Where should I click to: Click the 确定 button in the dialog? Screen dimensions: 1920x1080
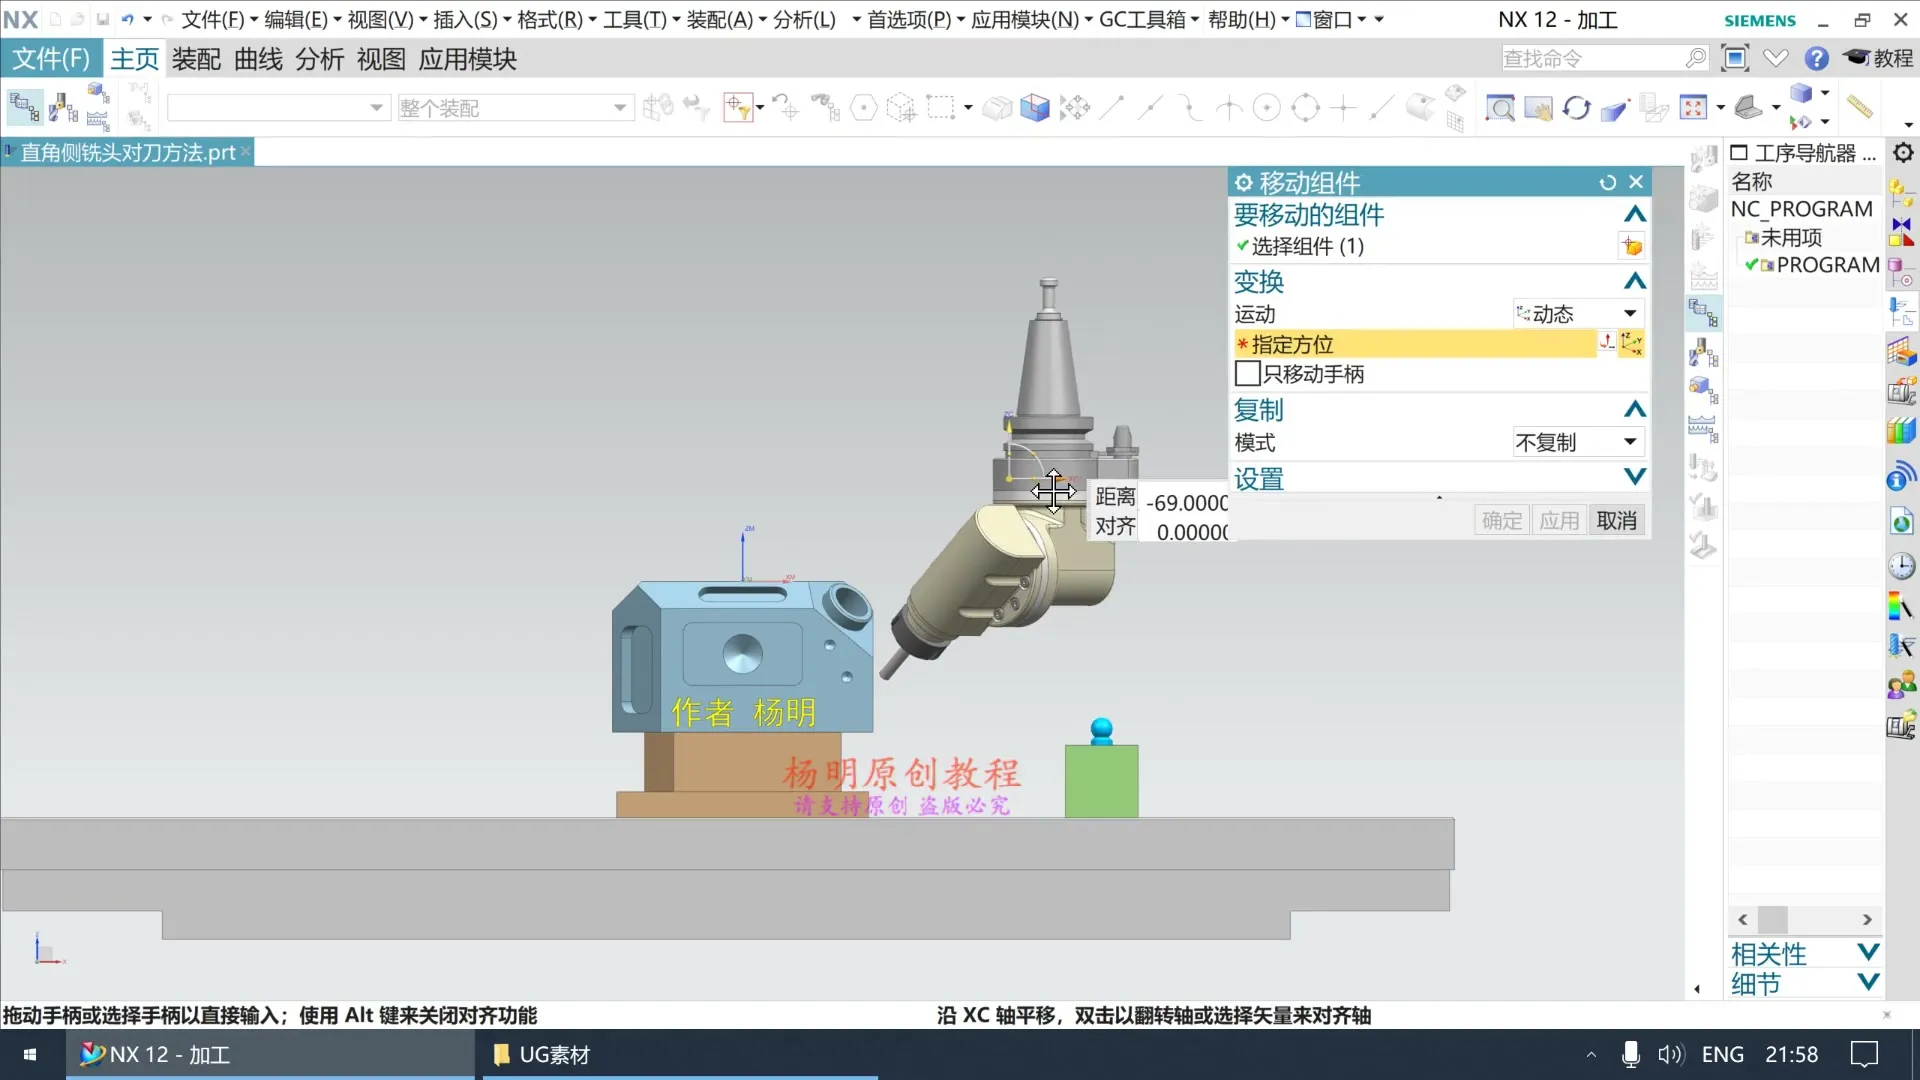(x=1501, y=520)
